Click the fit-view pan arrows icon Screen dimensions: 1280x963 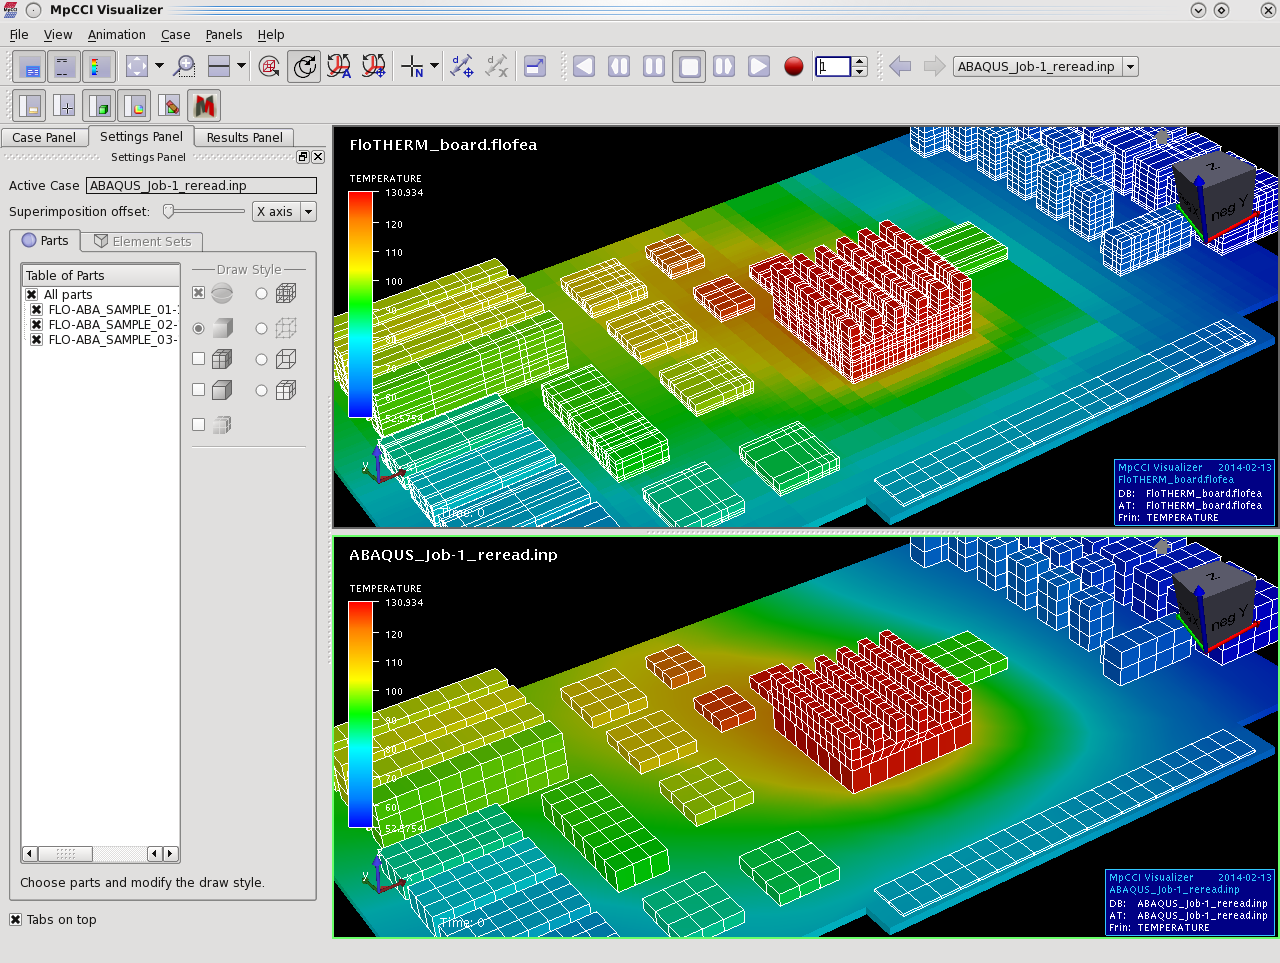click(x=137, y=67)
